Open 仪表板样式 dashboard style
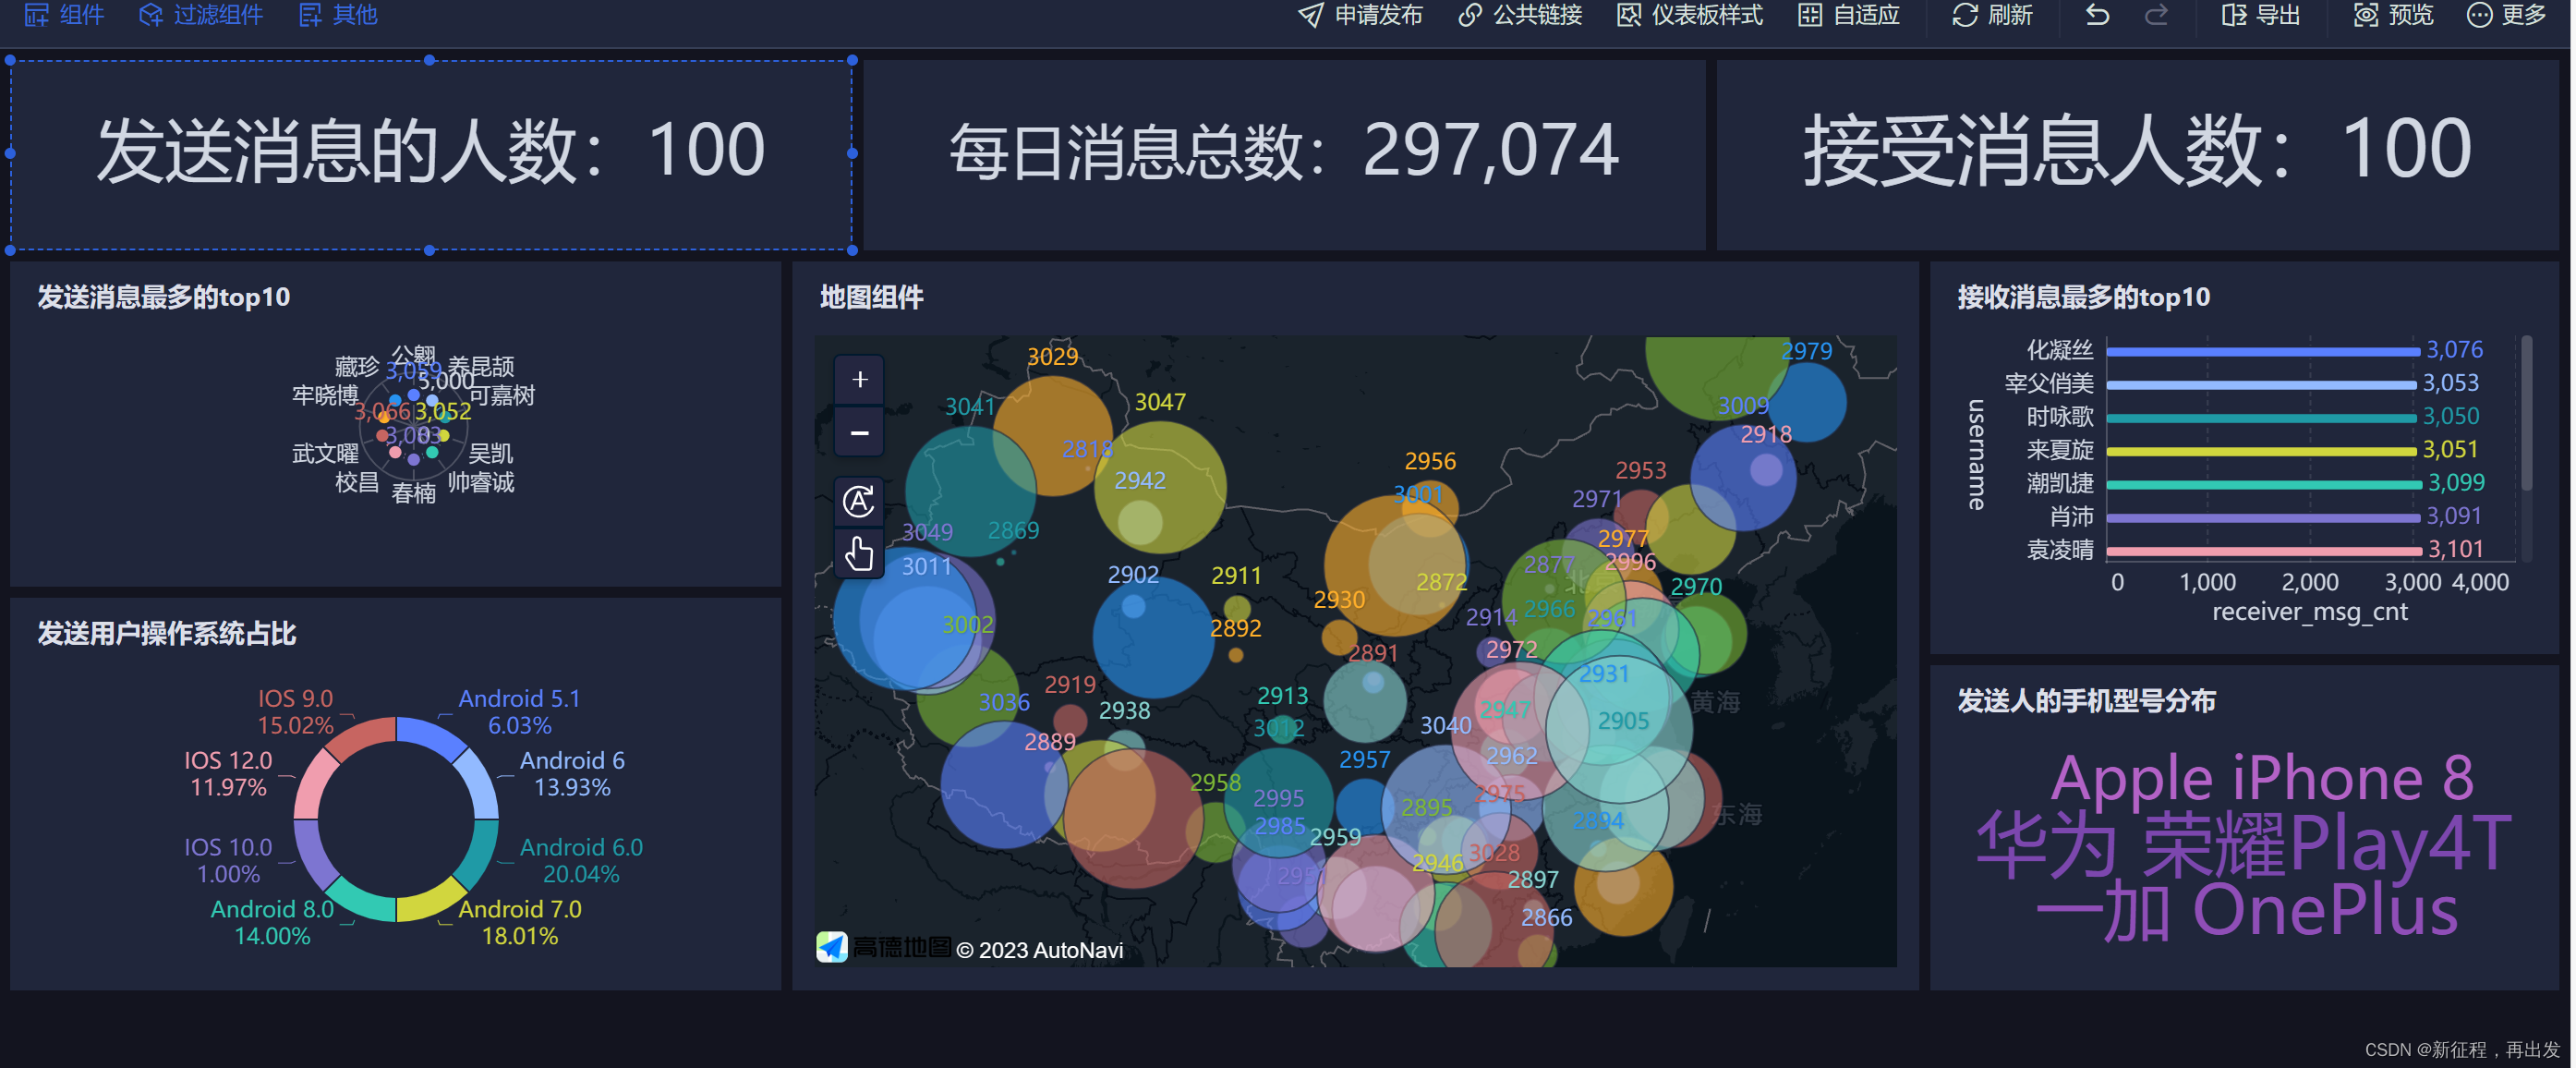The image size is (2576, 1068). [x=1690, y=15]
